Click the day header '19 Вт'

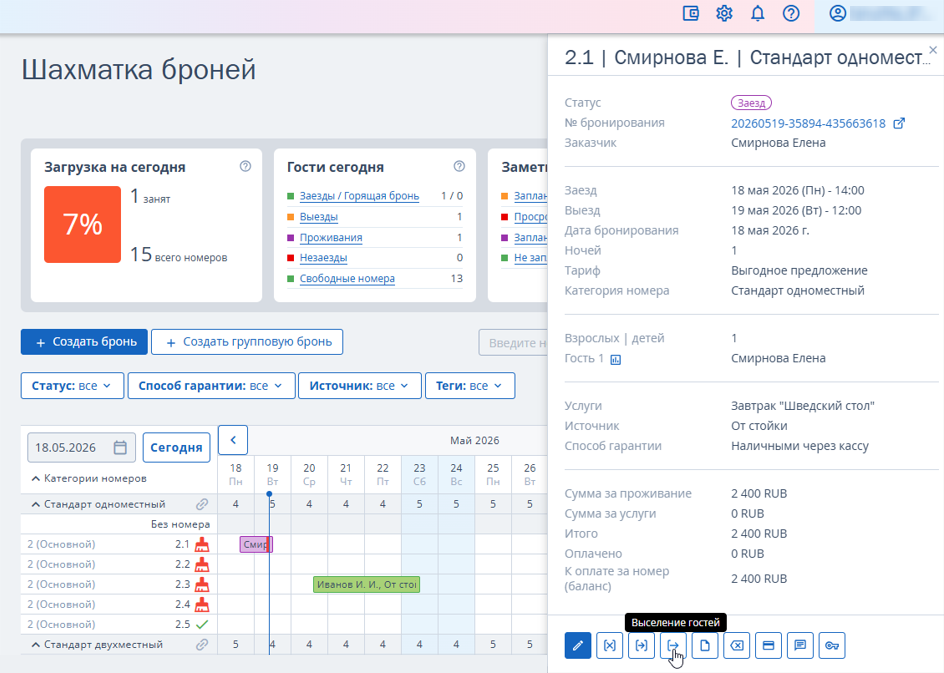(x=272, y=474)
